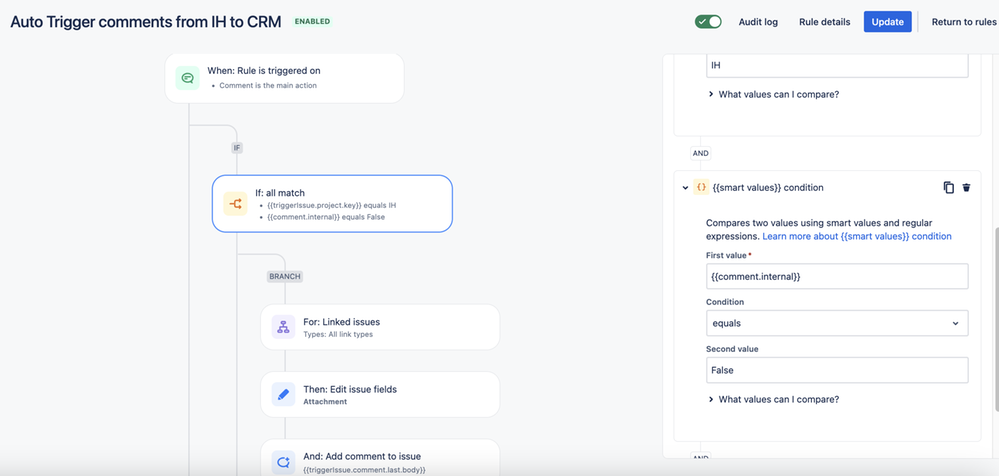Duplicate the smart values condition
The width and height of the screenshot is (999, 476).
pos(949,187)
